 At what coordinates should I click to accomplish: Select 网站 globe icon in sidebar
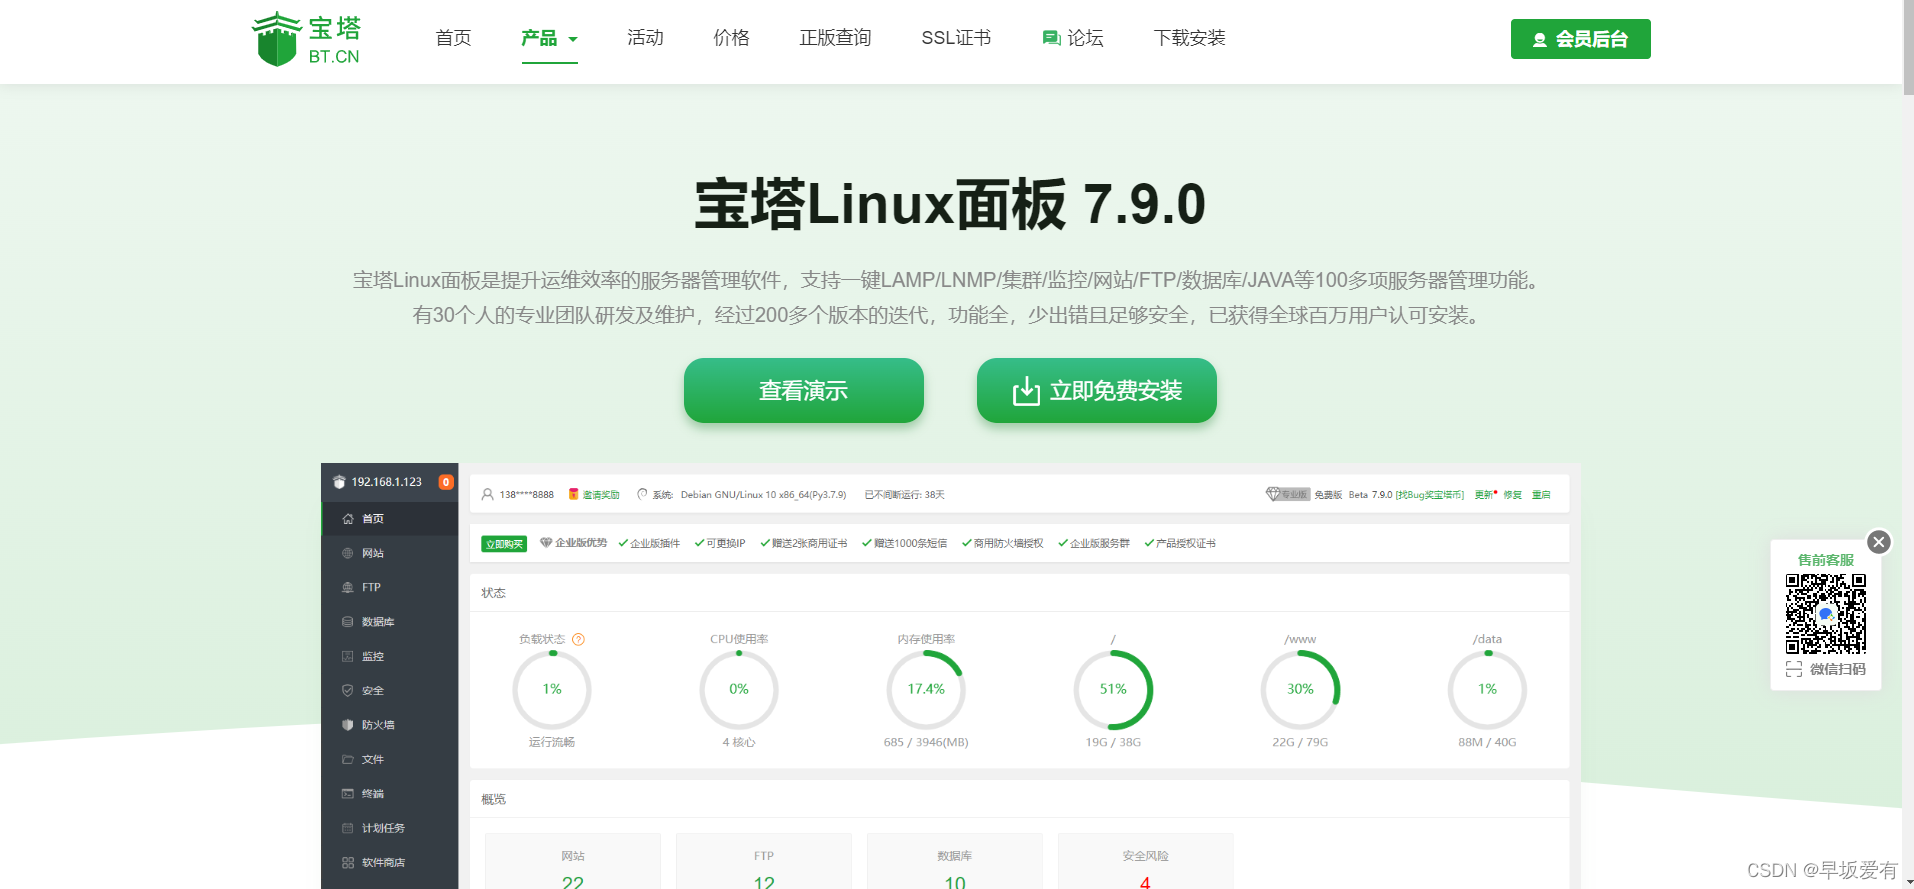click(348, 553)
